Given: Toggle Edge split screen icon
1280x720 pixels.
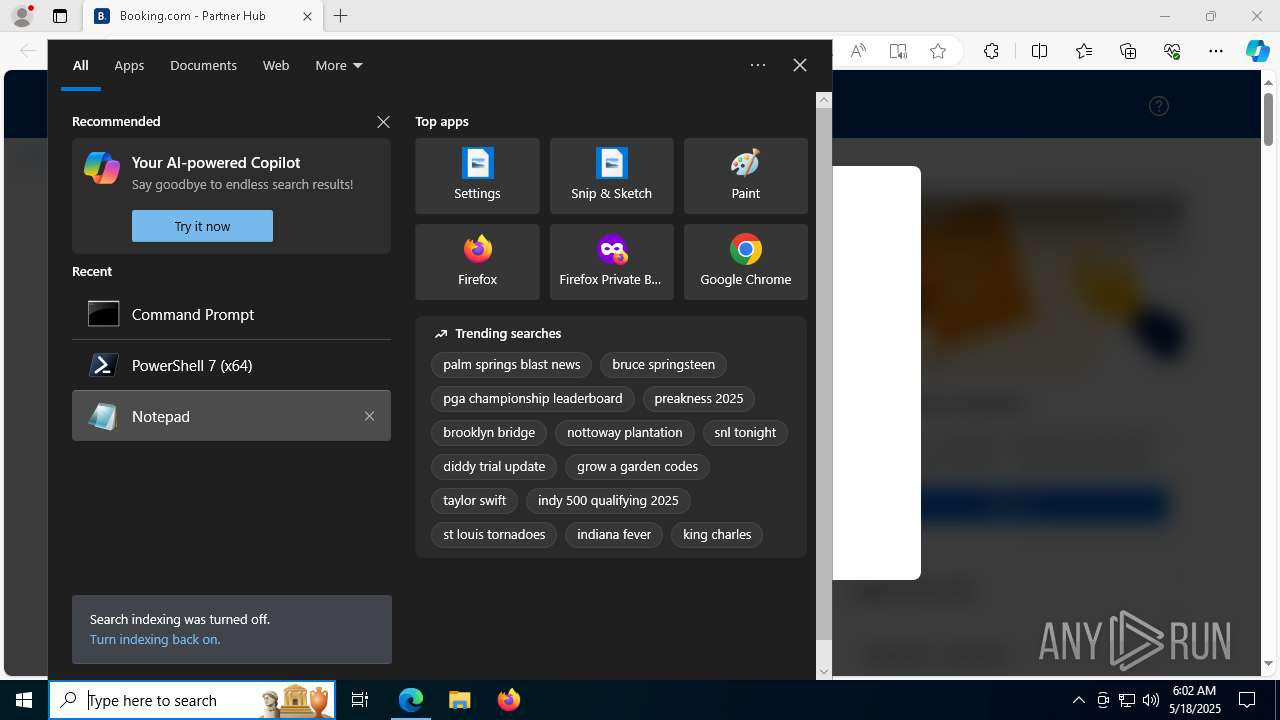Looking at the screenshot, I should pos(1040,51).
